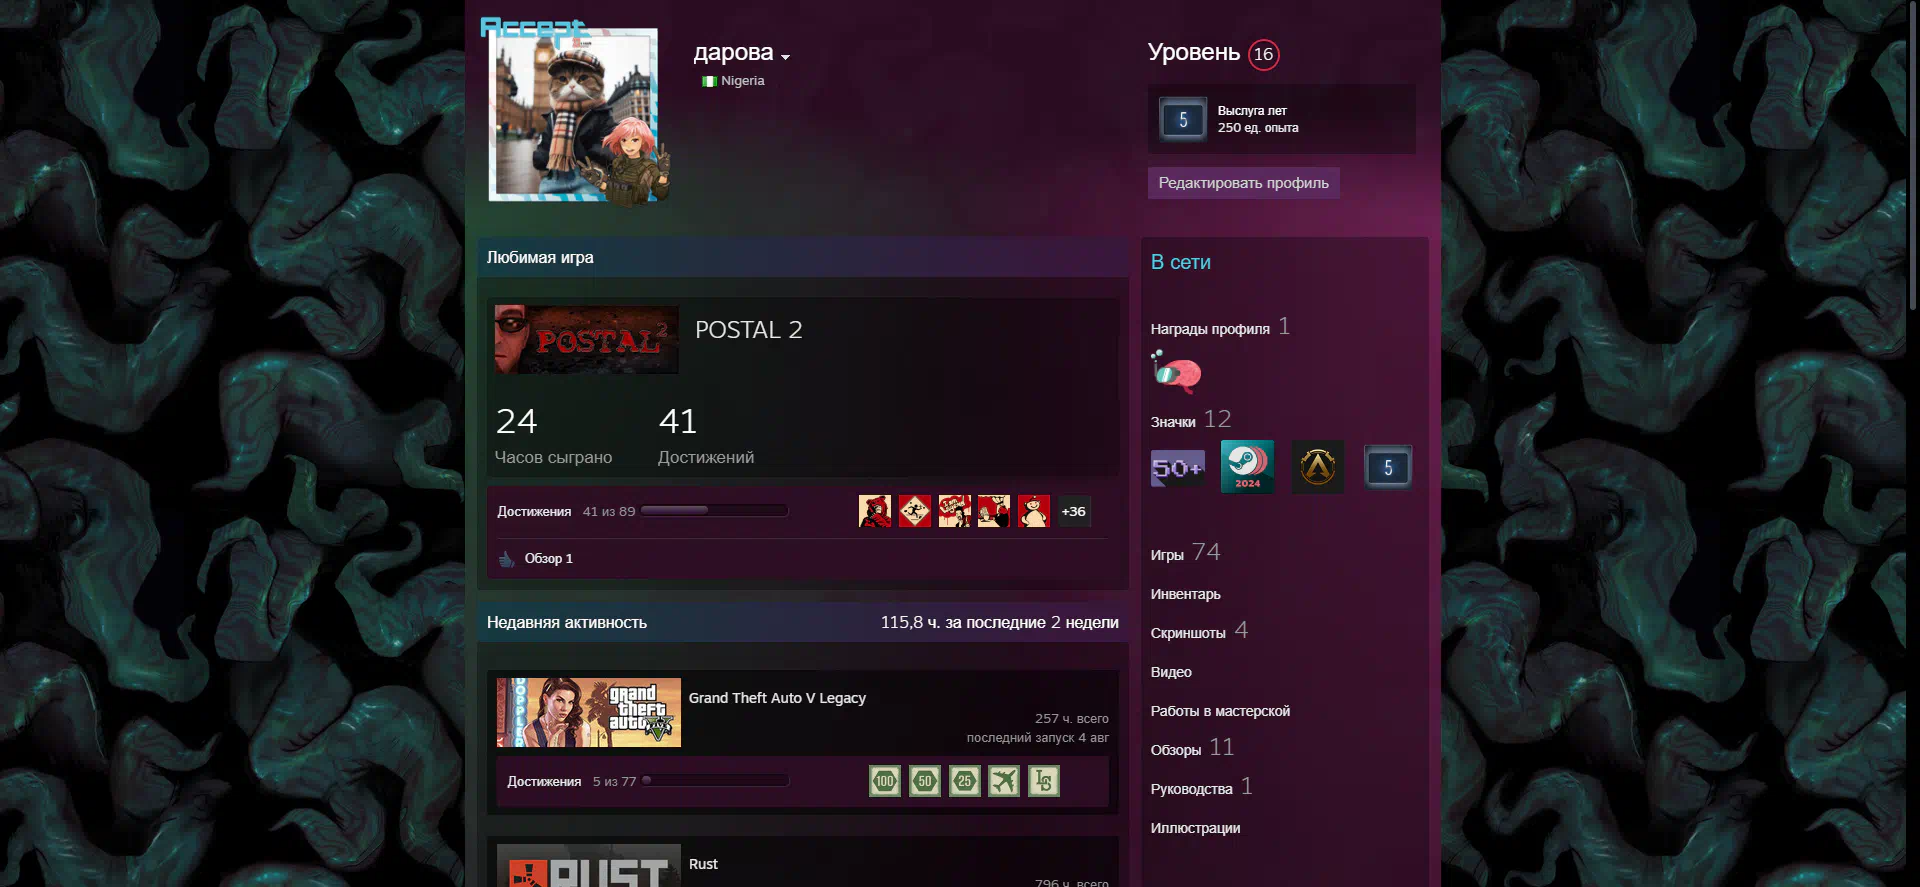Click fifth POSTAL 2 achievement icon
Image resolution: width=1920 pixels, height=887 pixels.
point(1034,511)
